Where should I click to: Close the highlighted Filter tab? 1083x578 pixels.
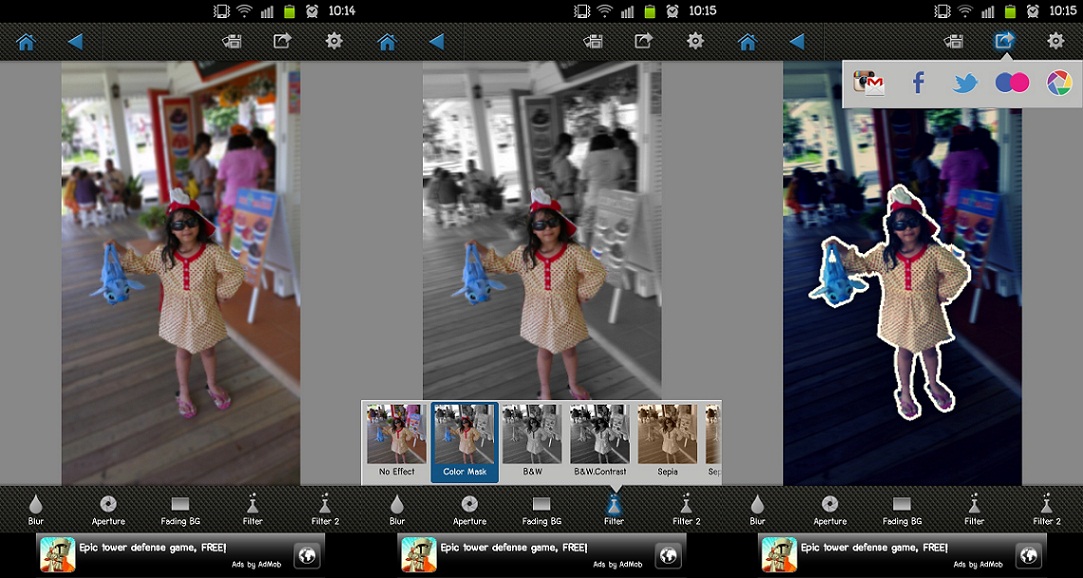614,510
